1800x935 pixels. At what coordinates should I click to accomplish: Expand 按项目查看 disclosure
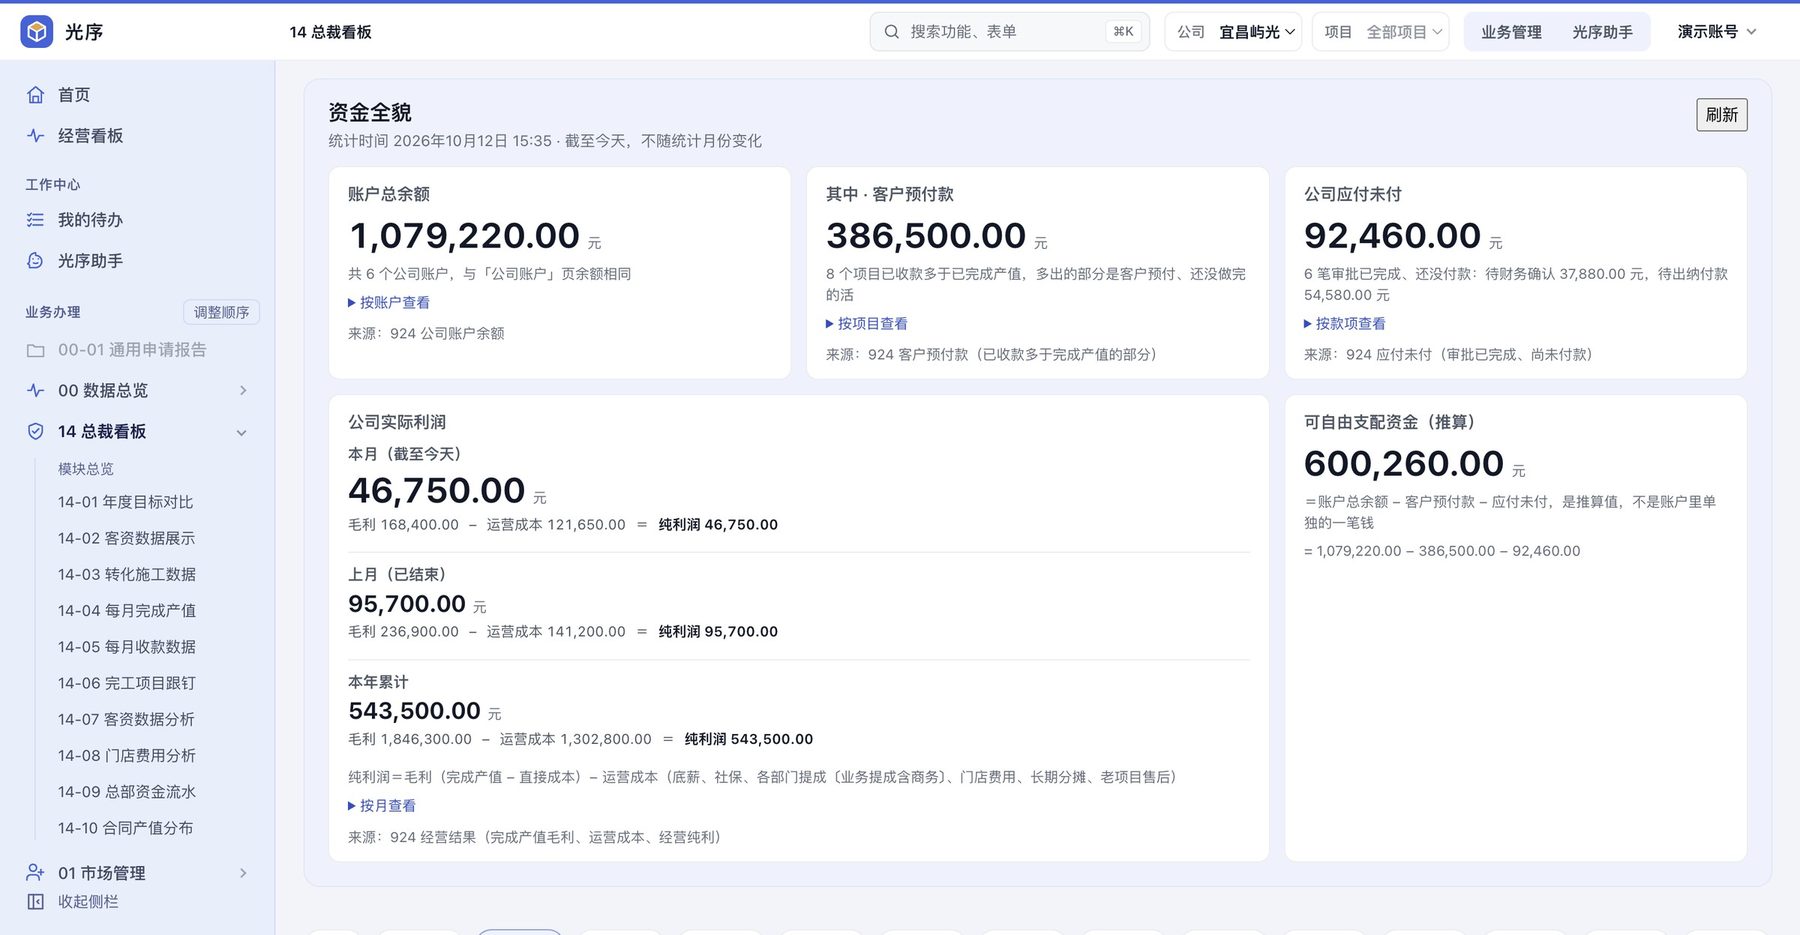[867, 324]
